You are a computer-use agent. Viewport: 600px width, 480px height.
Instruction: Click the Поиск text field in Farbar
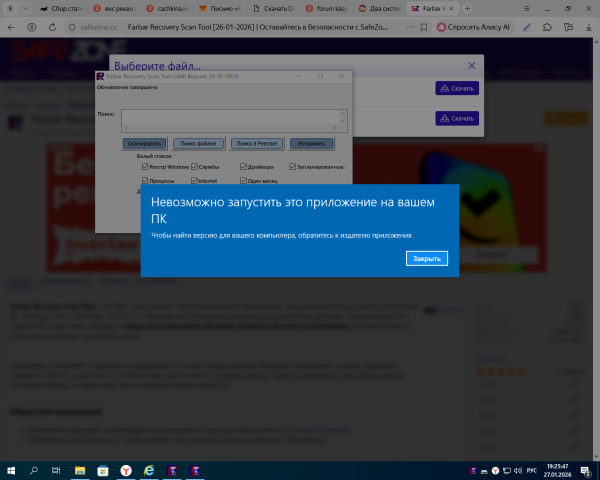click(231, 117)
